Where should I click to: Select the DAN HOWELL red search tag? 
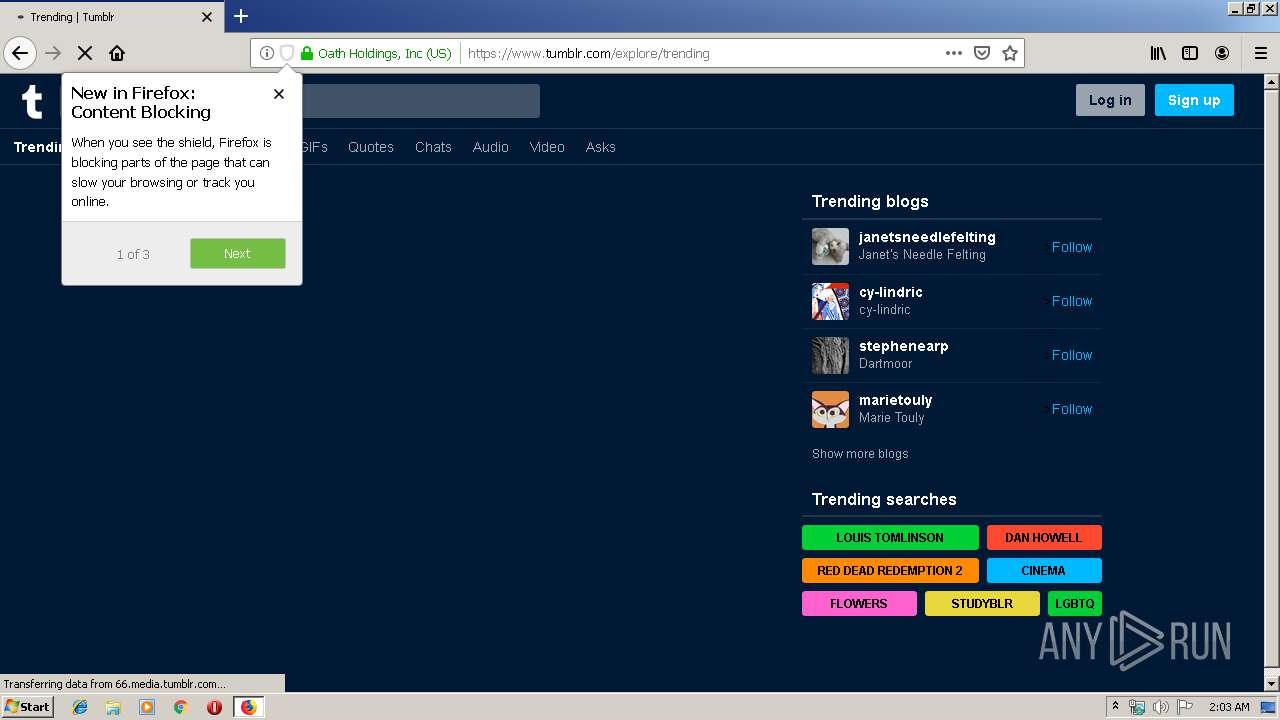coord(1044,537)
